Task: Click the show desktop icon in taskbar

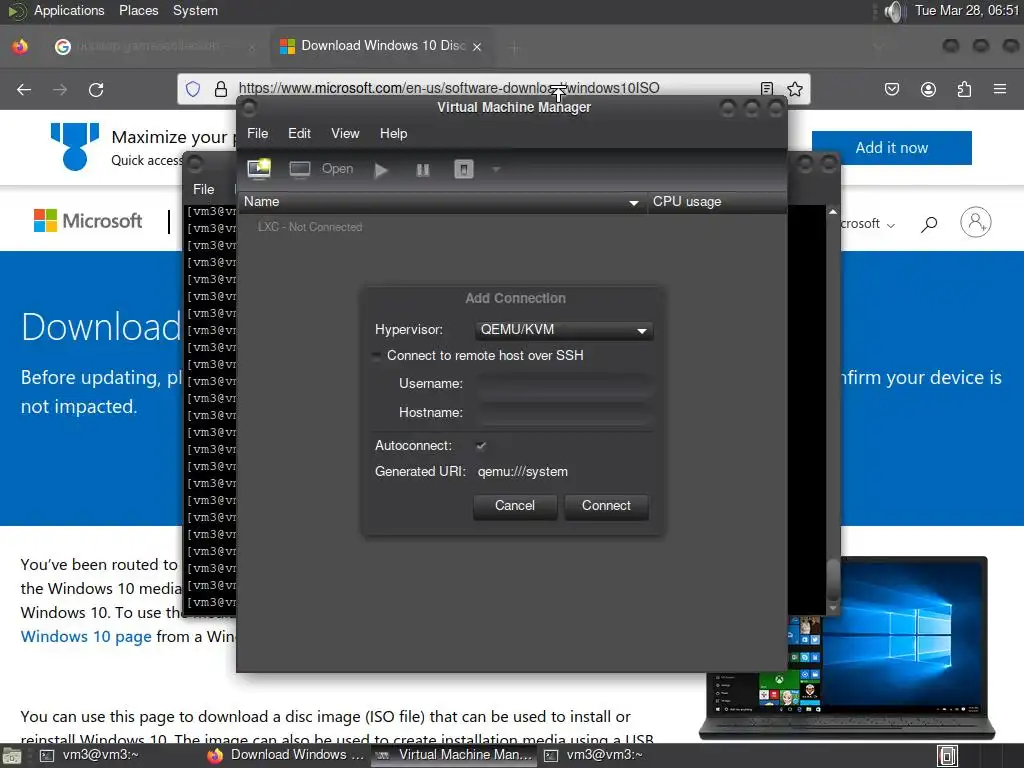Action: 12,756
